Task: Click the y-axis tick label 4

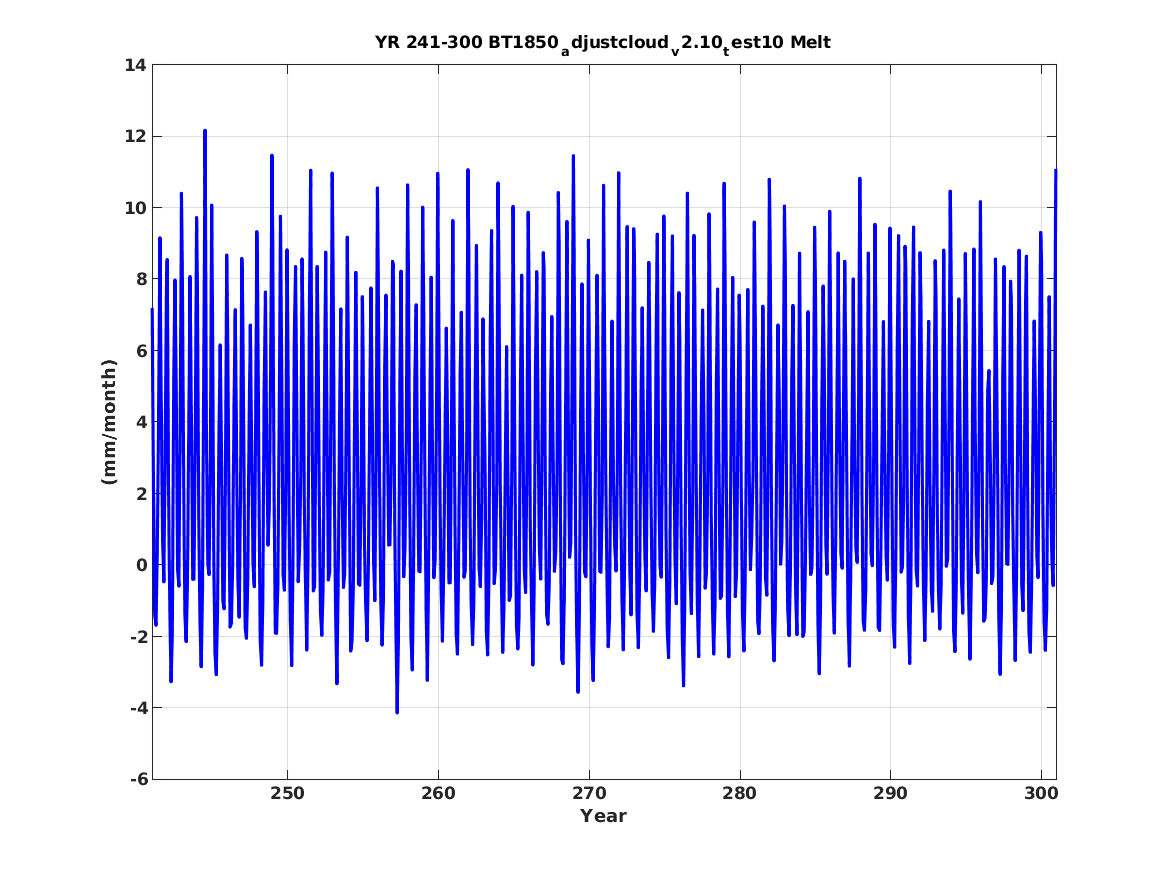Action: click(x=141, y=423)
